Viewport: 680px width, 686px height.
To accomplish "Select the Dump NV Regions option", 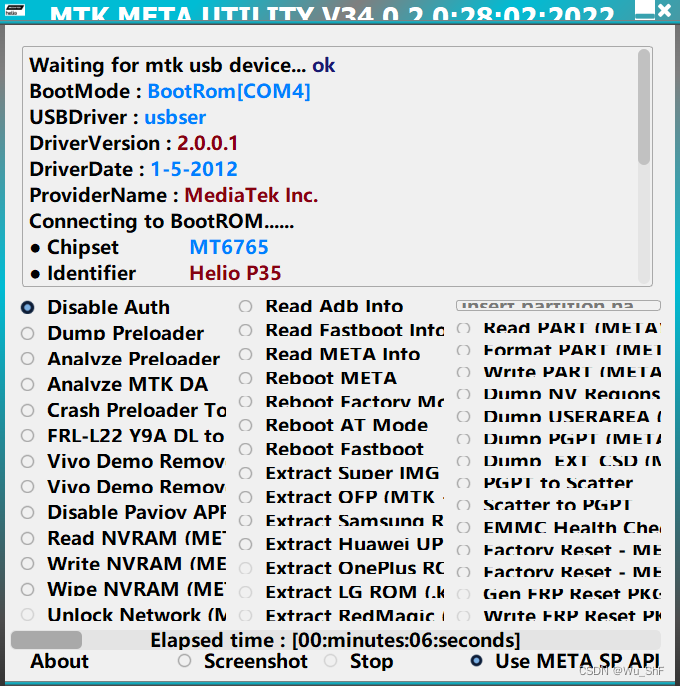I will 559,395.
